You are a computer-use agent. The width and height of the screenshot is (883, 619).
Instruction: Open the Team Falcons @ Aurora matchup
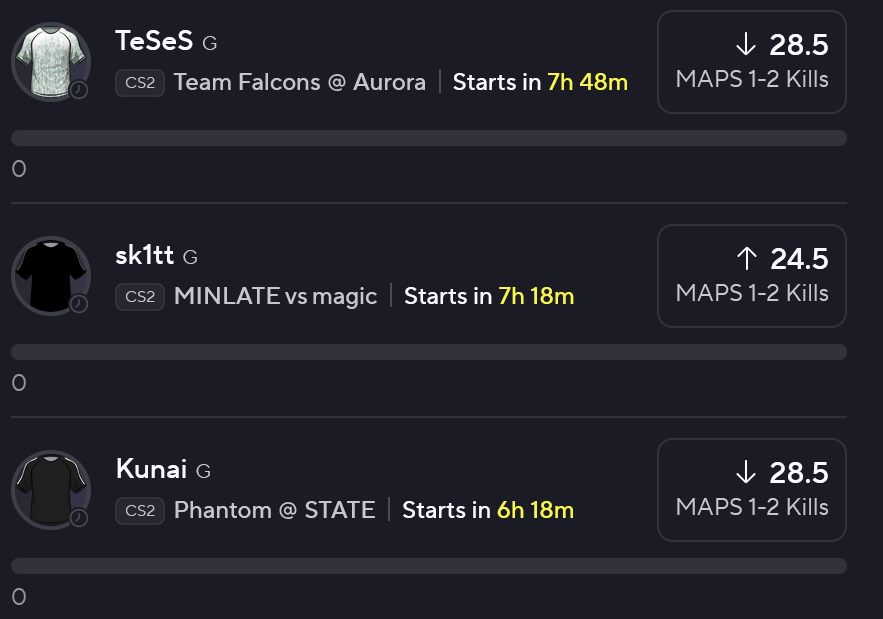tap(299, 82)
